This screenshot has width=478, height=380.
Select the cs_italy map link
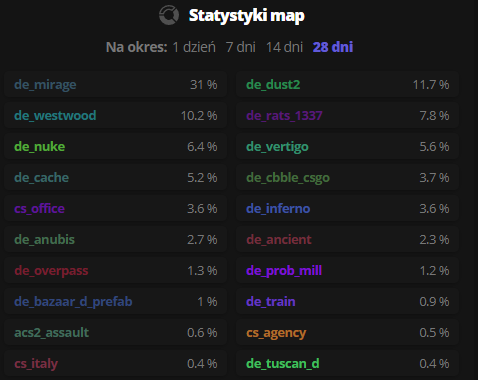36,364
